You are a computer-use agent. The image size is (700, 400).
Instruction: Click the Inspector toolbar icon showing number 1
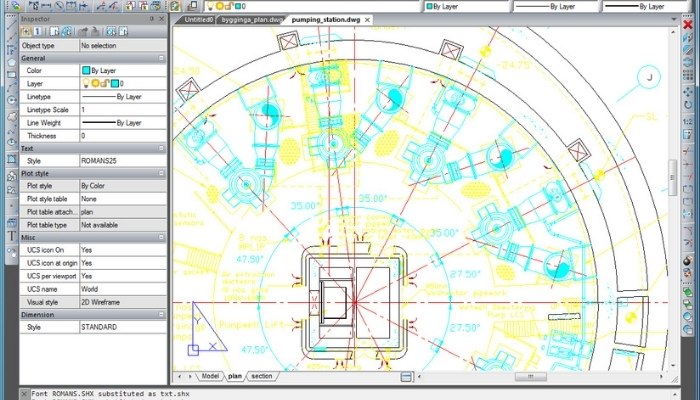click(38, 31)
